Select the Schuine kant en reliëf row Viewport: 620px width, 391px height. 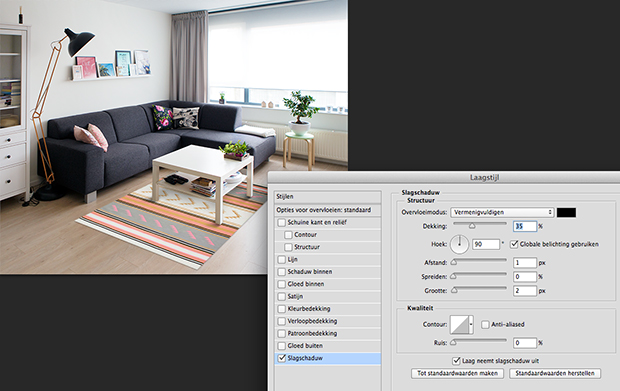click(328, 223)
